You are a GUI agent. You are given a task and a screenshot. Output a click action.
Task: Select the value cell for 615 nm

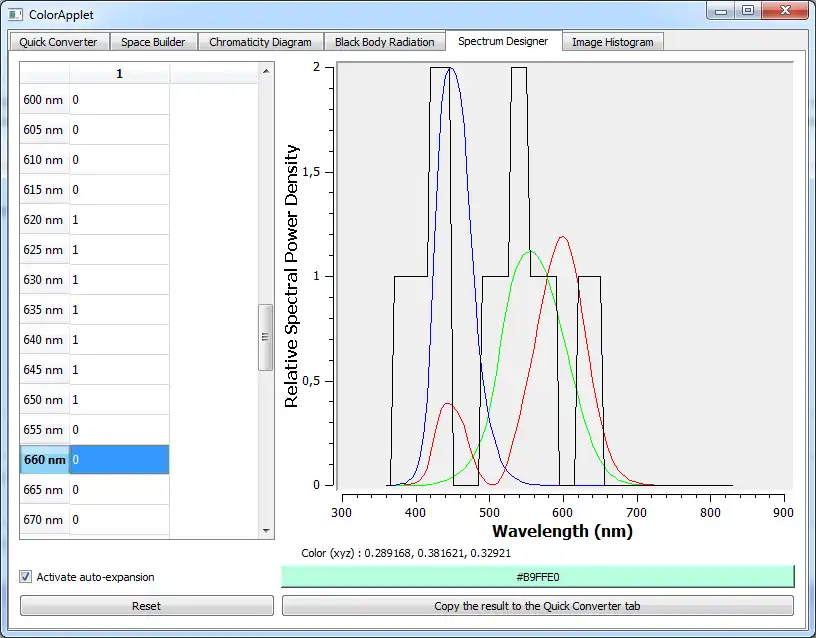pyautogui.click(x=120, y=190)
